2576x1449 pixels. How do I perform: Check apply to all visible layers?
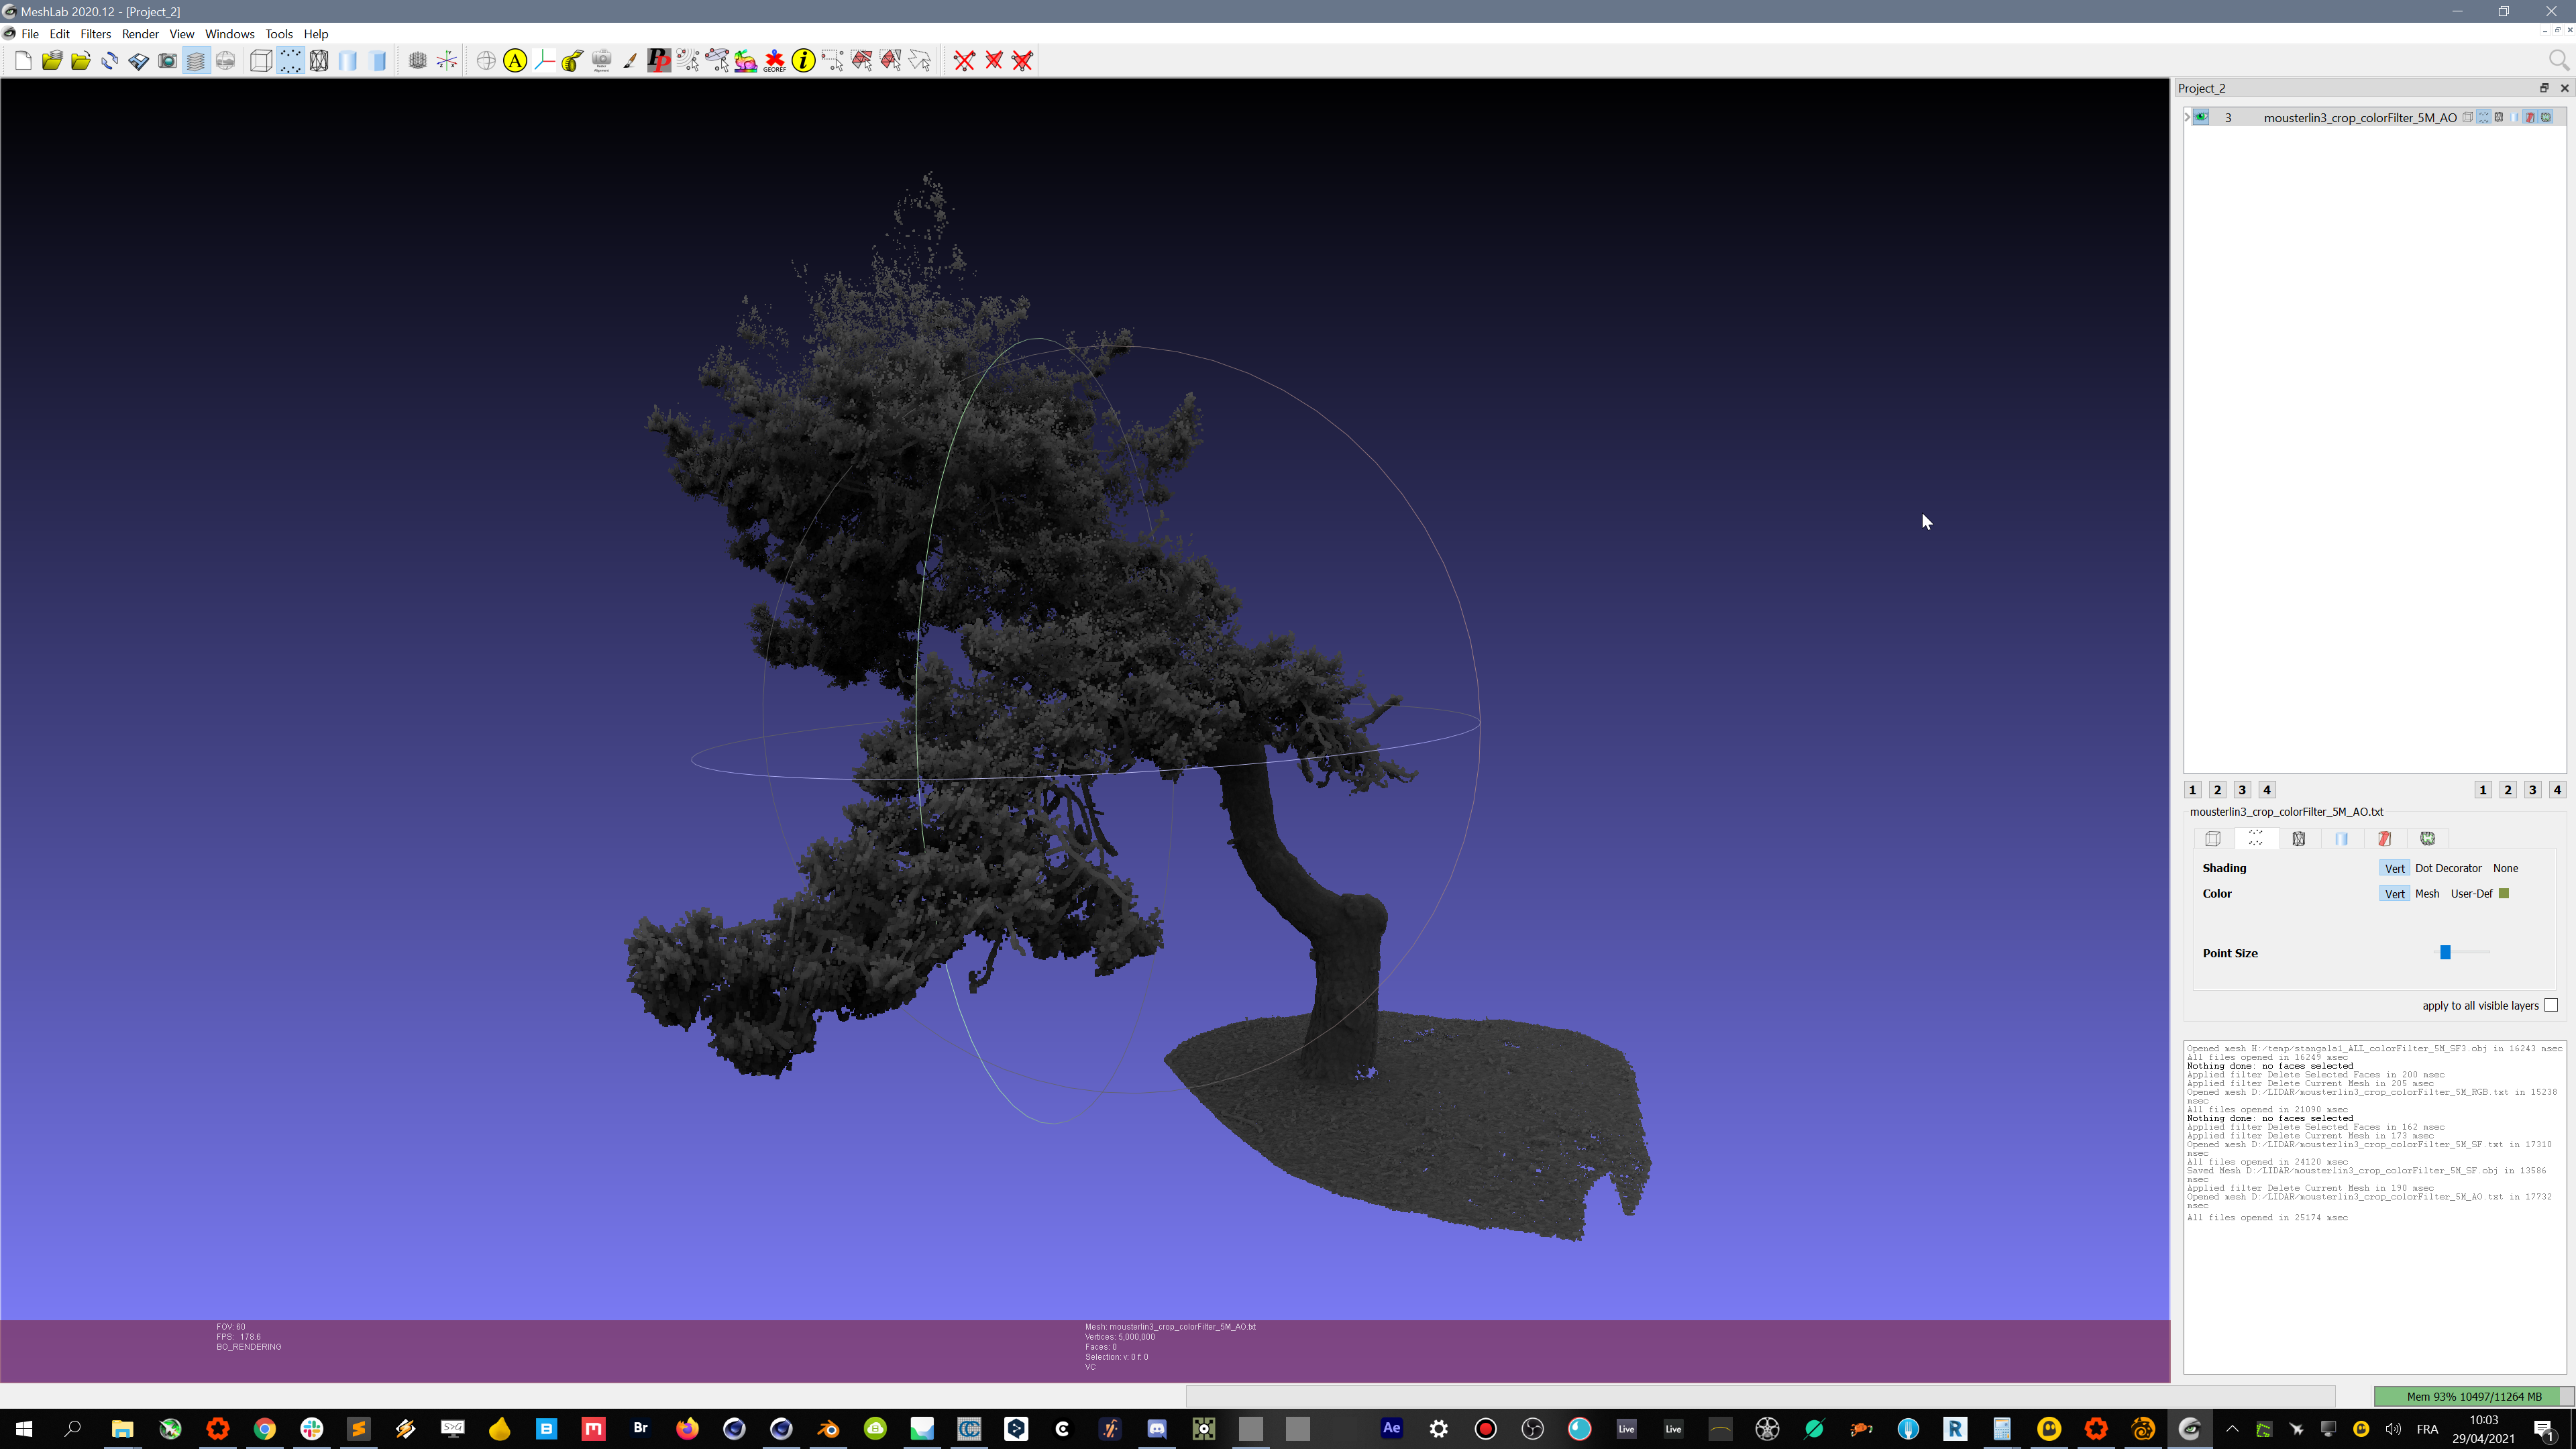[x=2551, y=1006]
